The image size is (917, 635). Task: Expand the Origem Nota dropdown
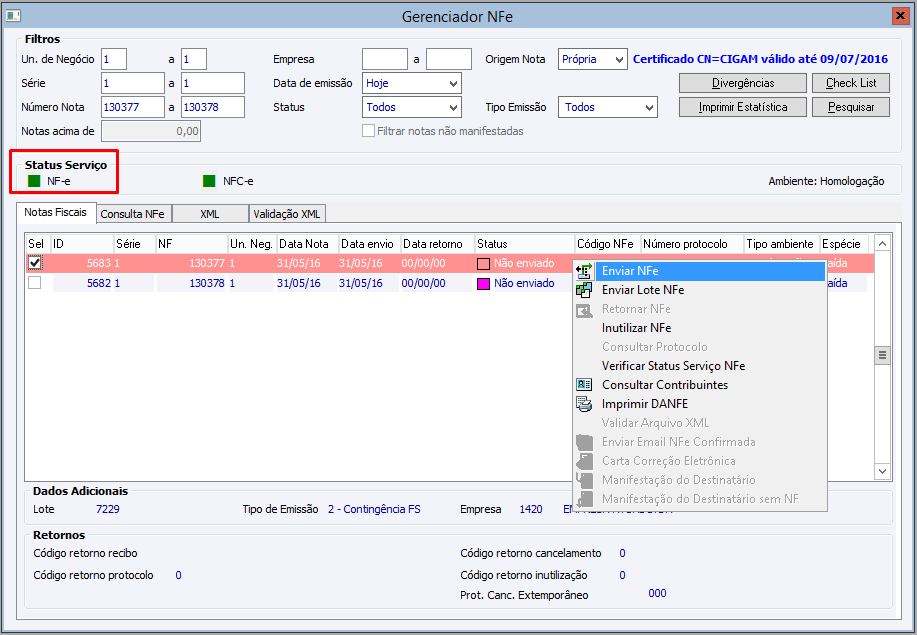coord(592,59)
